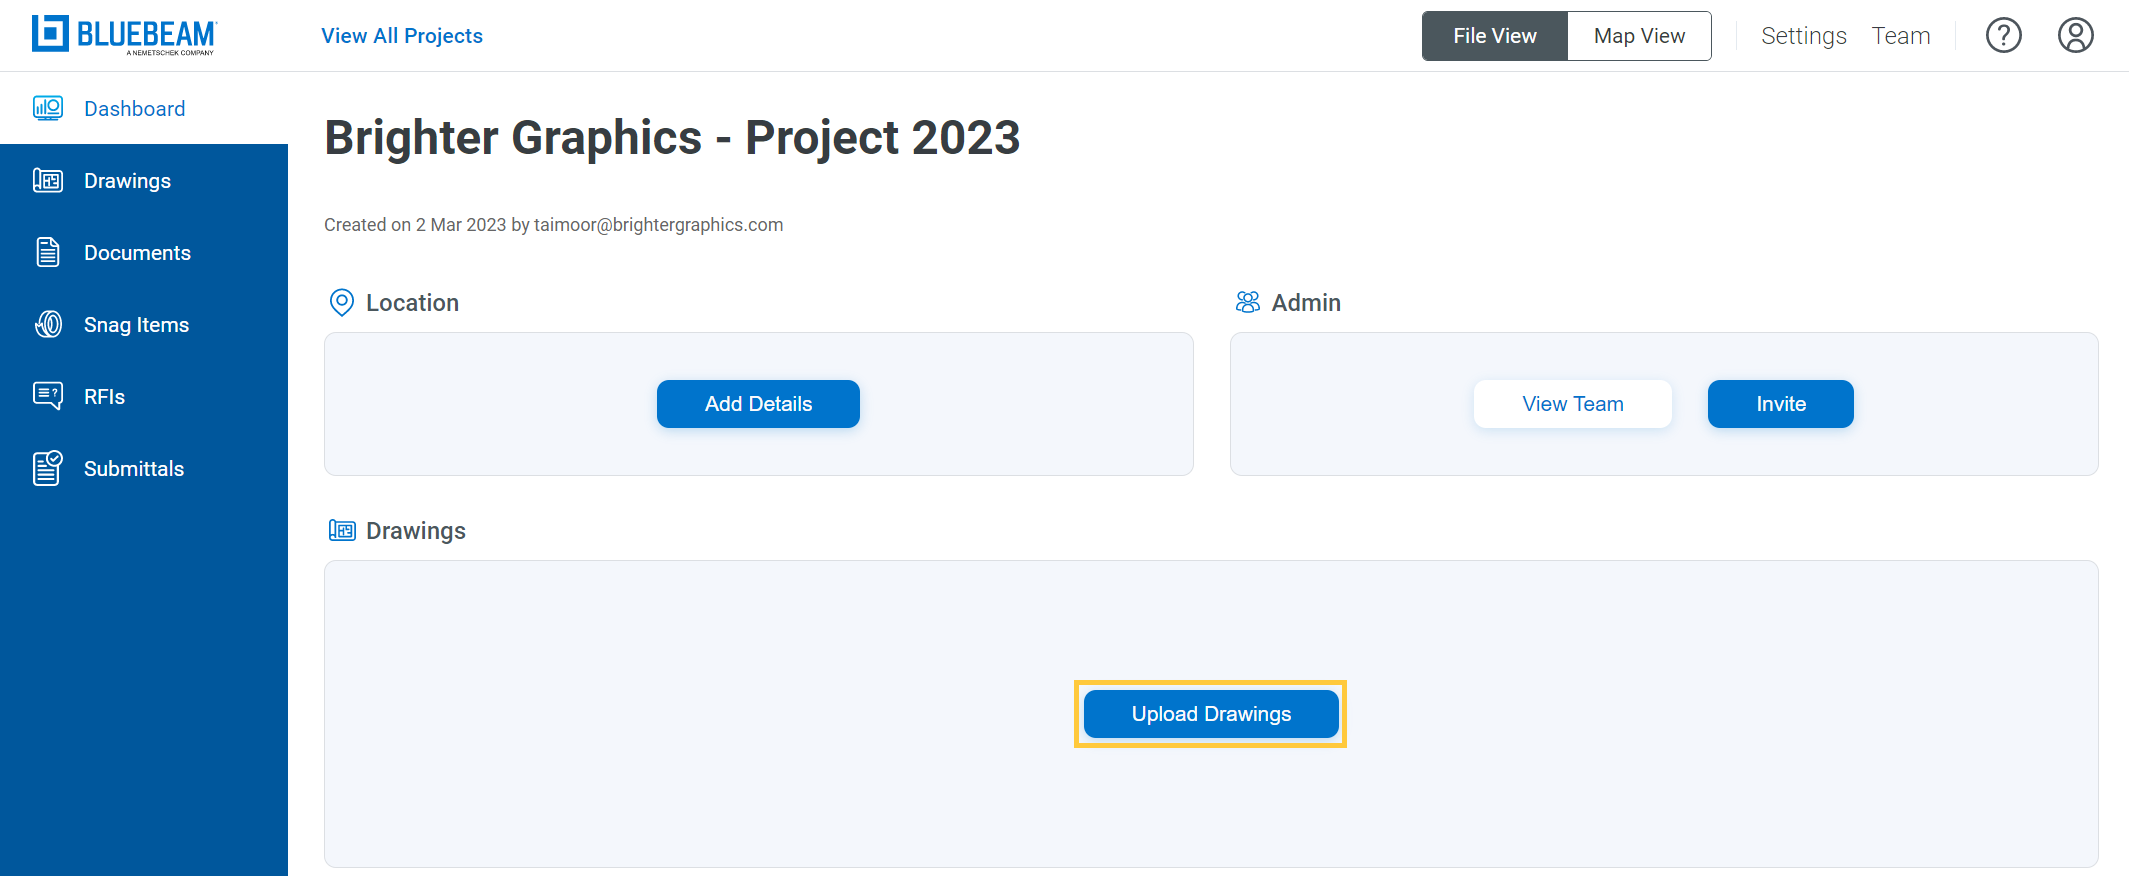Viewport: 2129px width, 876px height.
Task: Click the Drawings sidebar icon
Action: point(48,180)
